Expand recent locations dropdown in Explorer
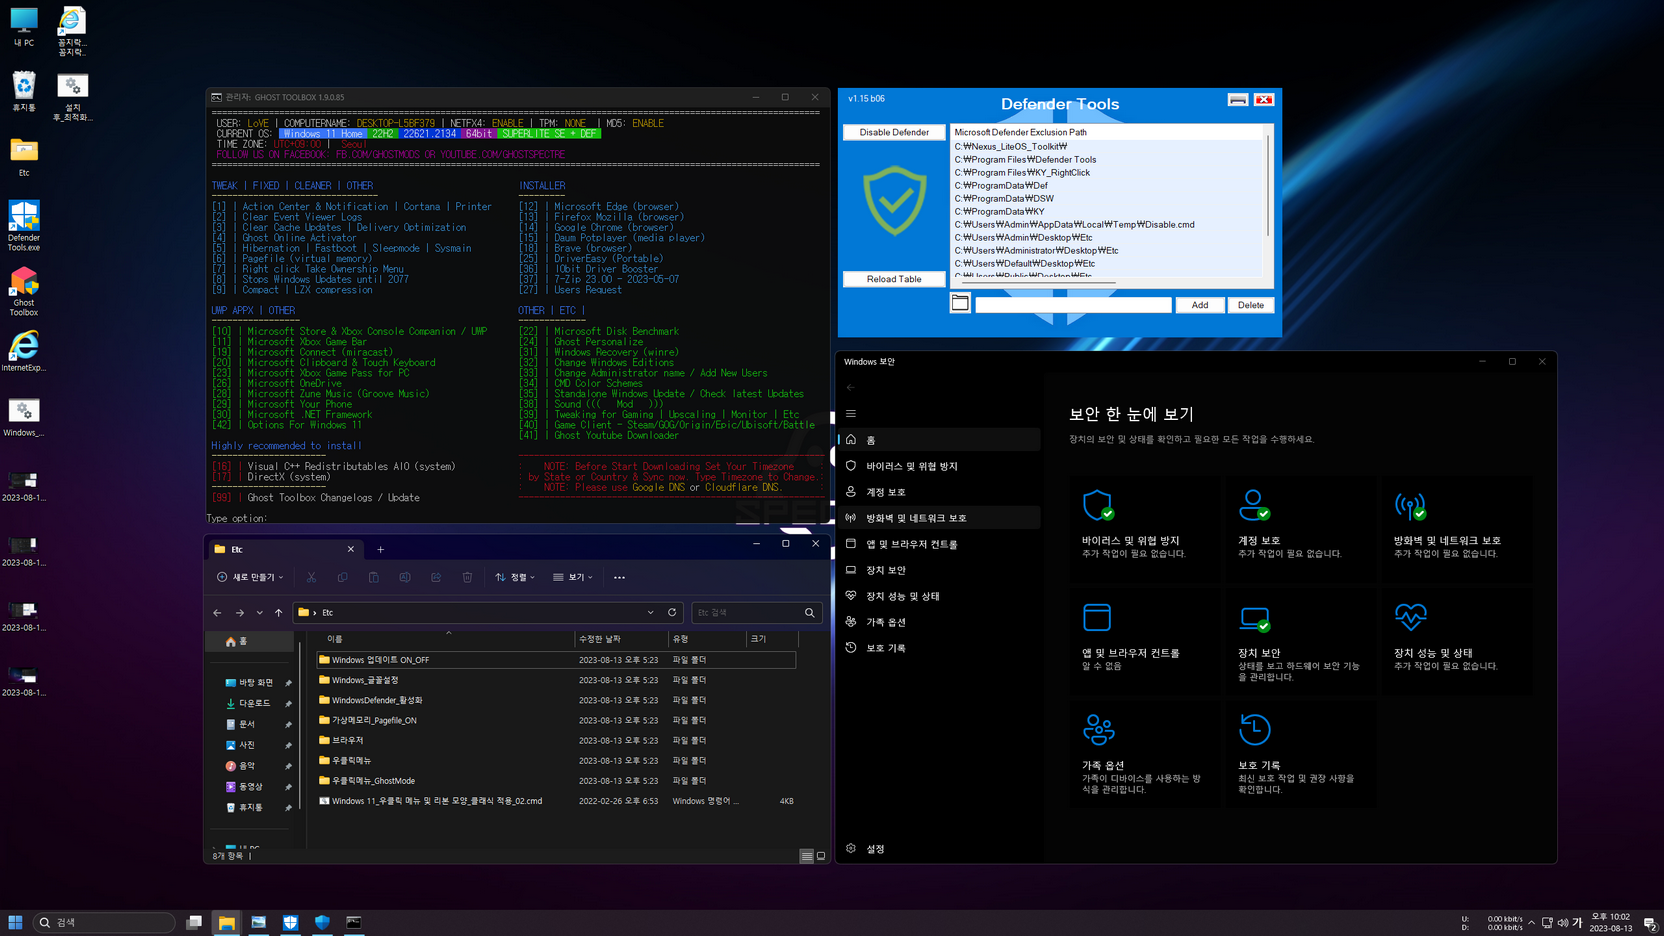 [259, 612]
